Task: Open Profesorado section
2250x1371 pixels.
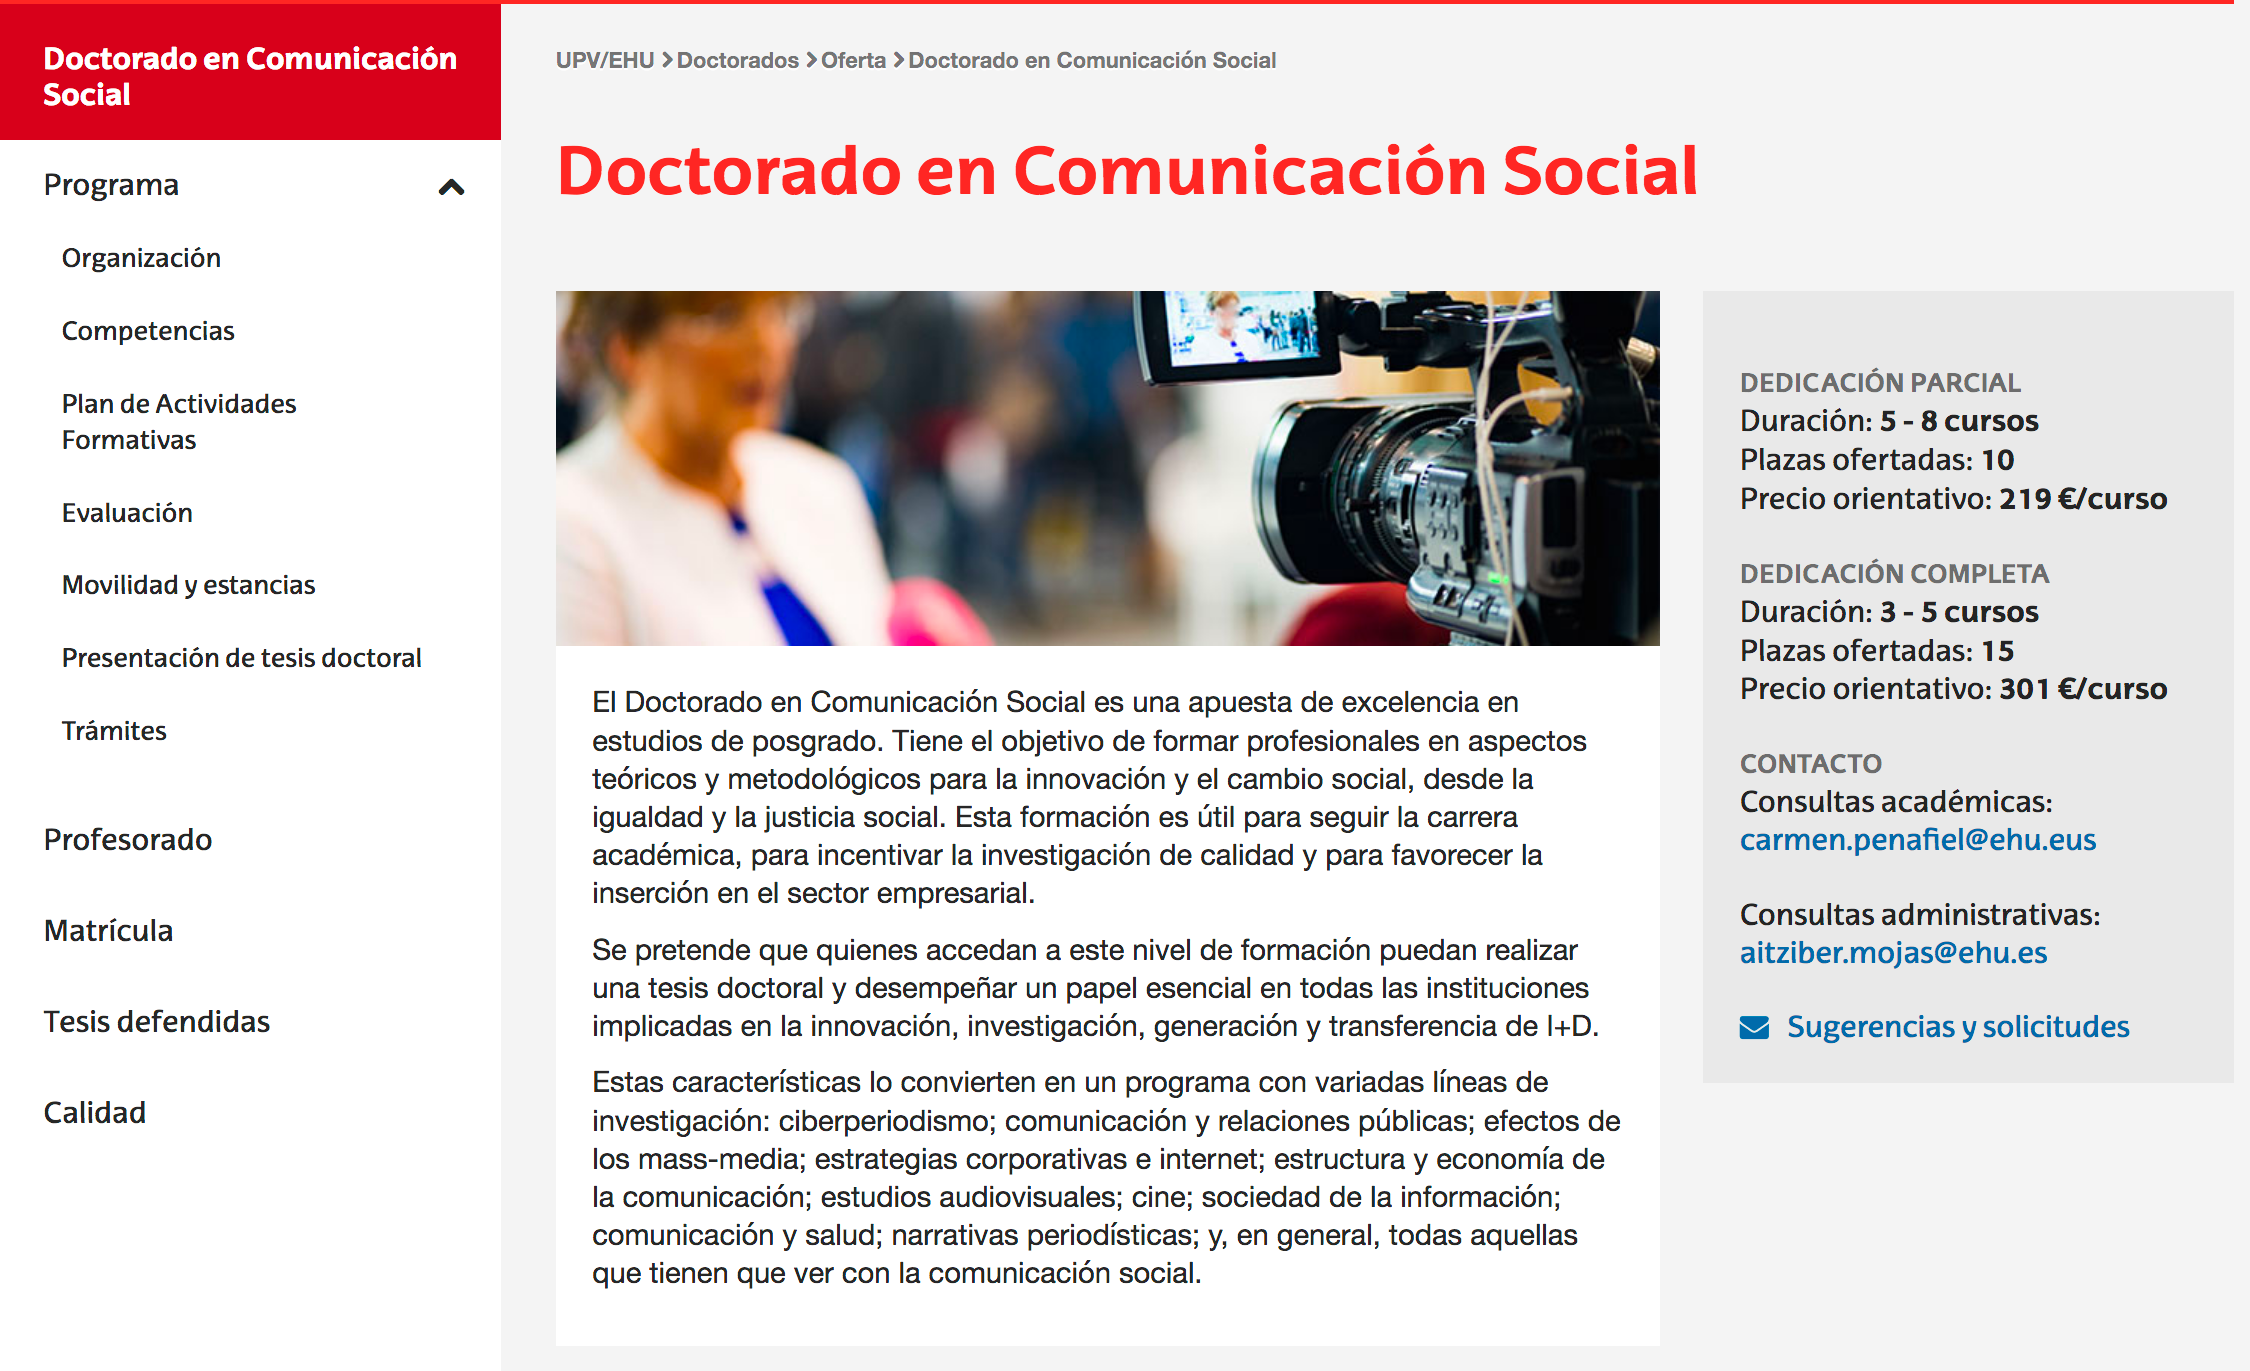Action: pos(128,840)
